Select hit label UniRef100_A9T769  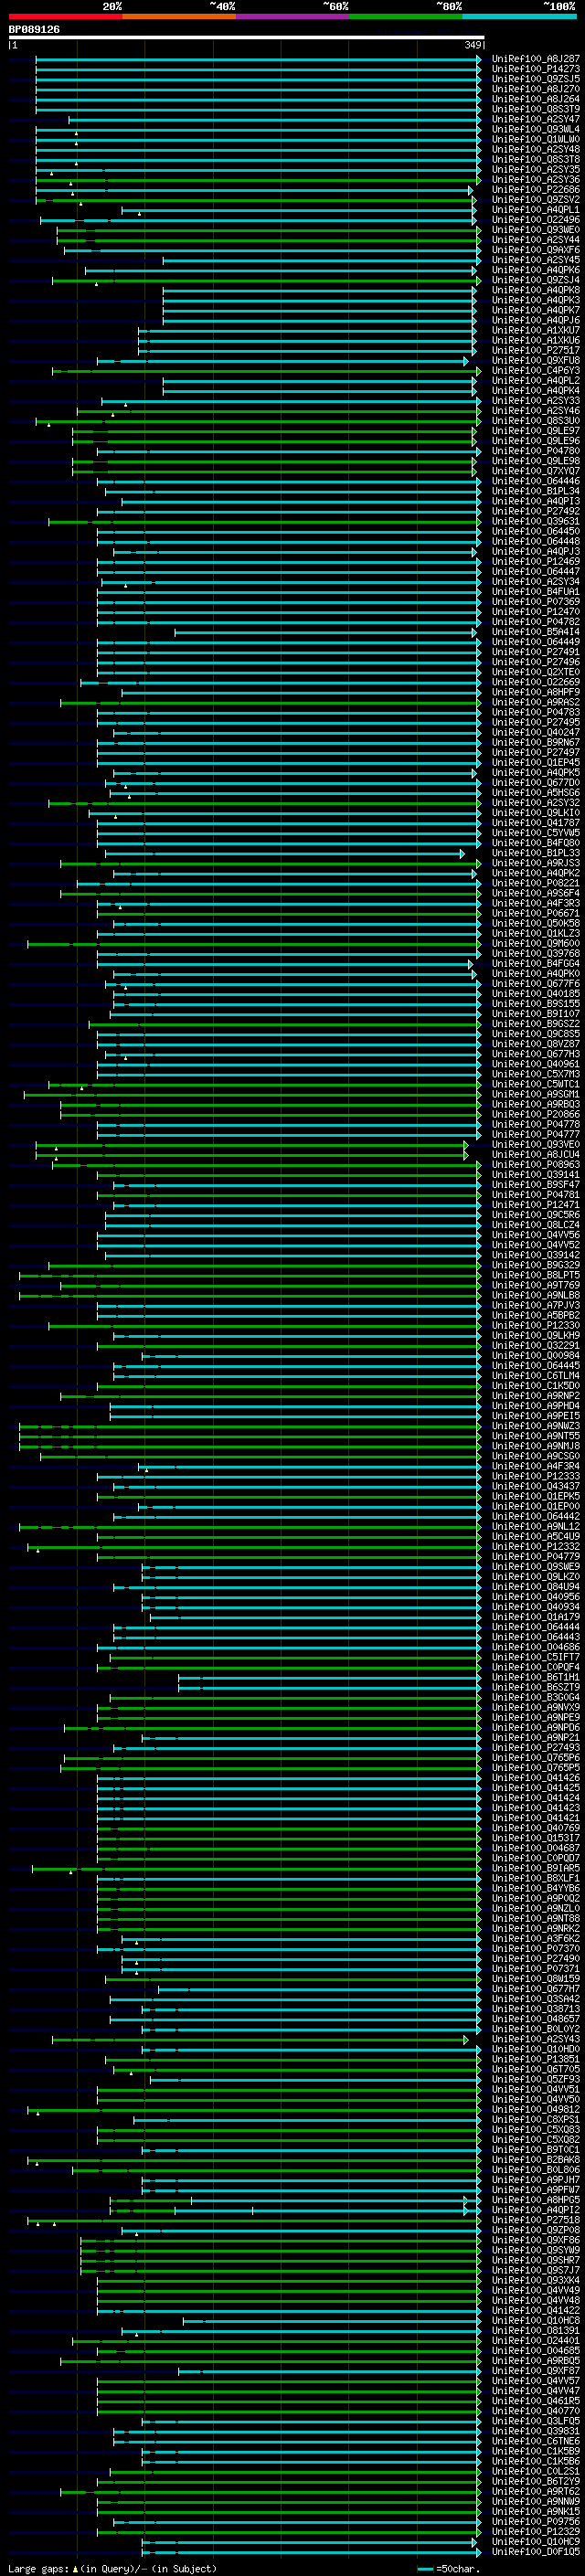[x=536, y=1285]
